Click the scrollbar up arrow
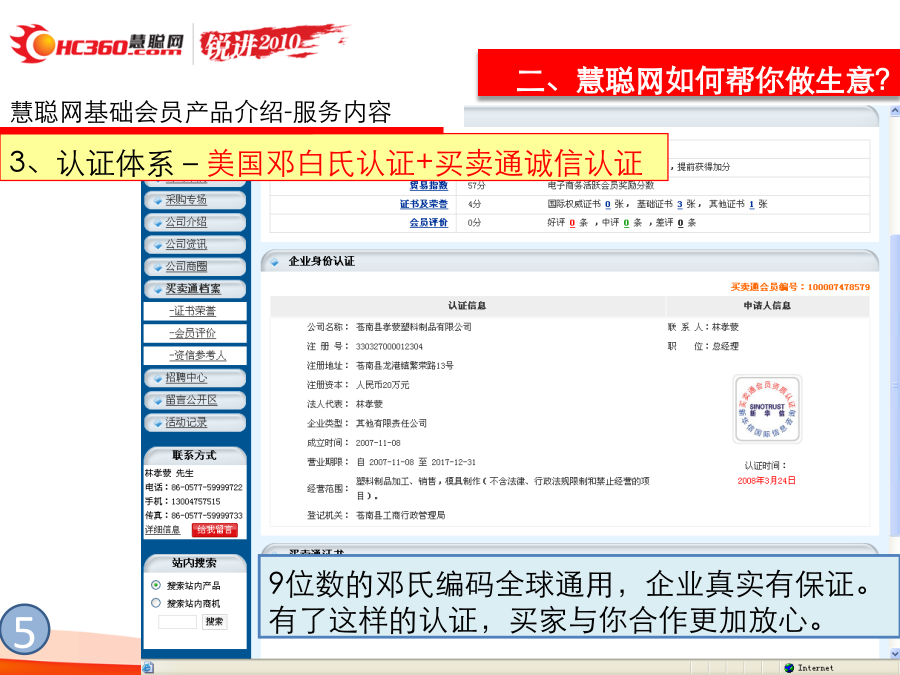 coord(895,111)
